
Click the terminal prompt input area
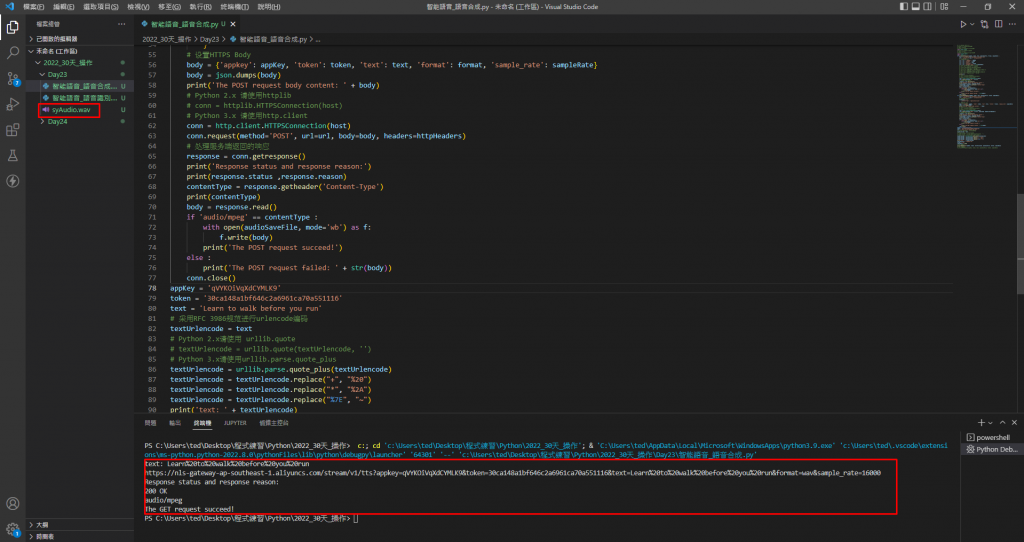coord(356,518)
